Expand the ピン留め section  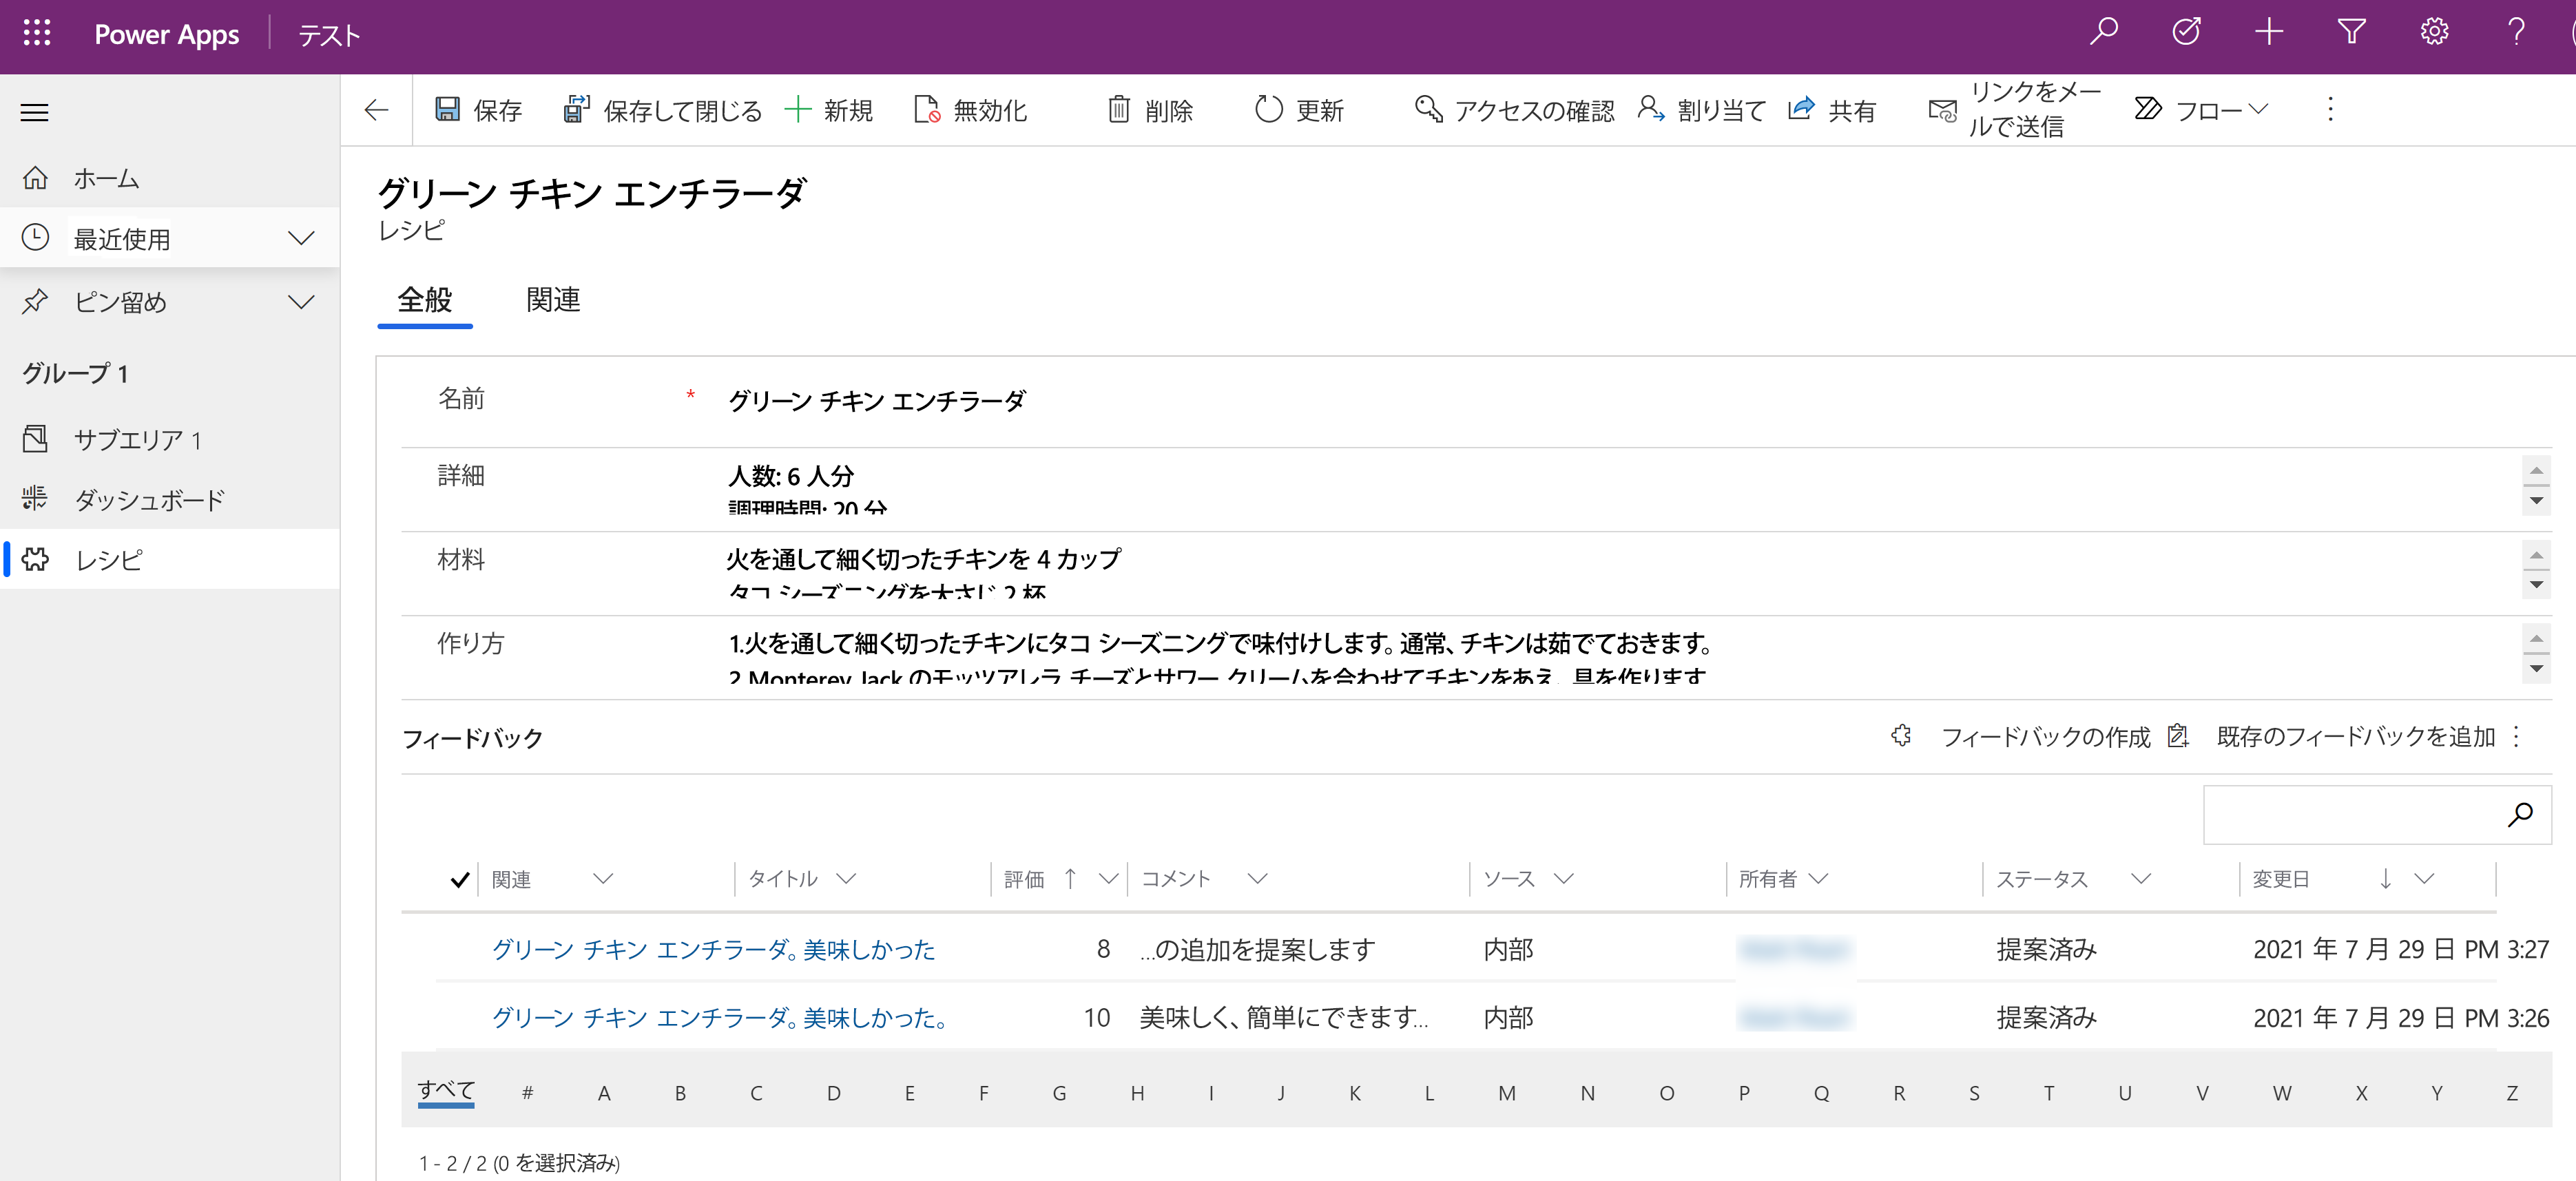(301, 302)
